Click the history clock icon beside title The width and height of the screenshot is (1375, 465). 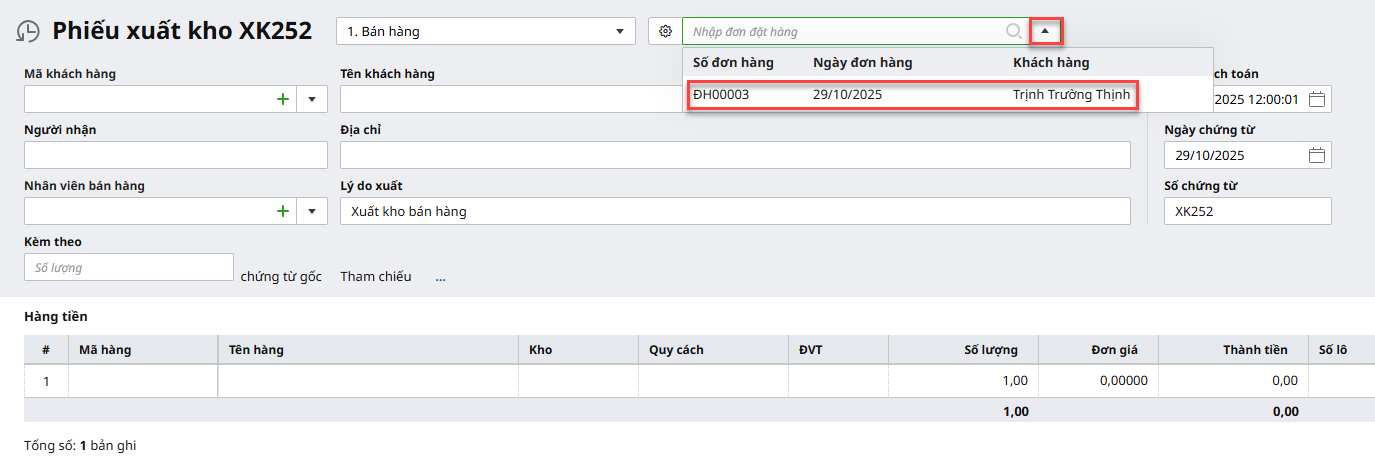click(x=28, y=32)
